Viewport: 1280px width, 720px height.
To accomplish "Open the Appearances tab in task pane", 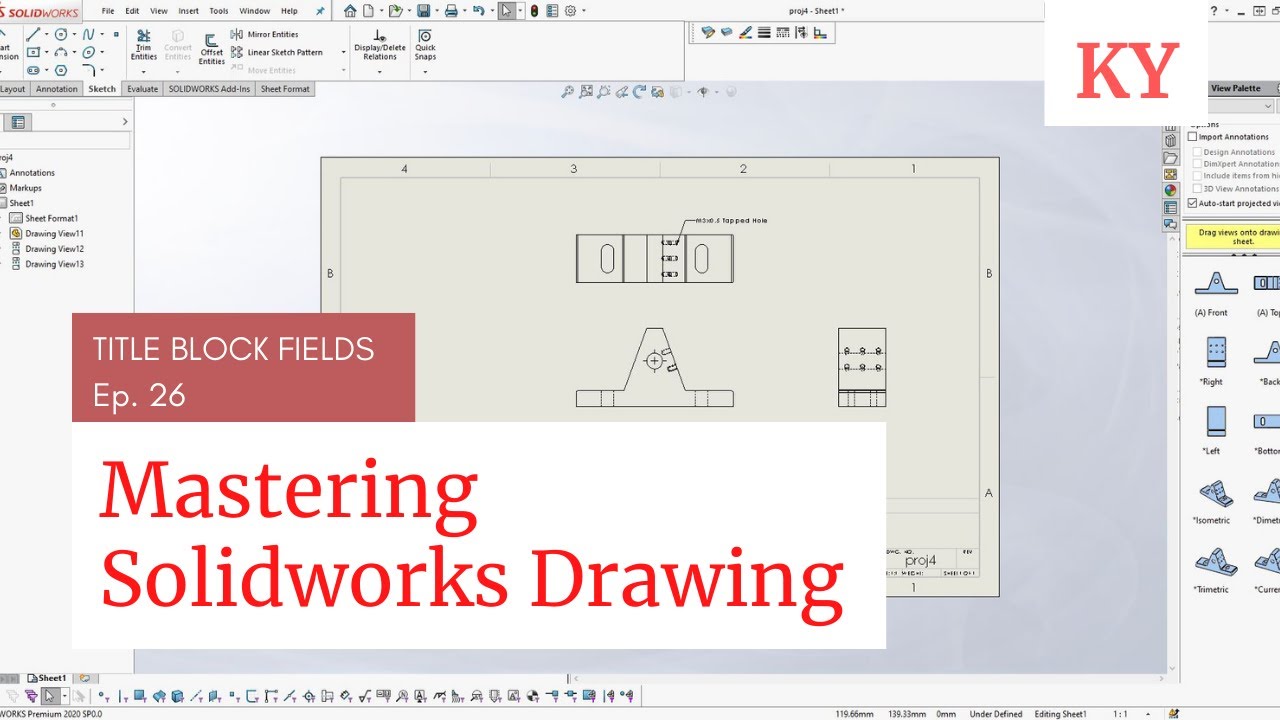I will [1170, 190].
